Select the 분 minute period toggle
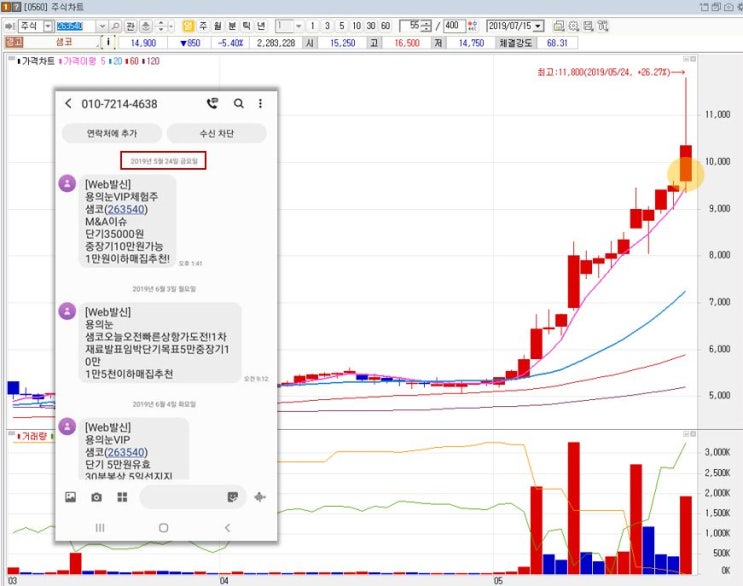Image resolution: width=743 pixels, height=586 pixels. (x=232, y=26)
